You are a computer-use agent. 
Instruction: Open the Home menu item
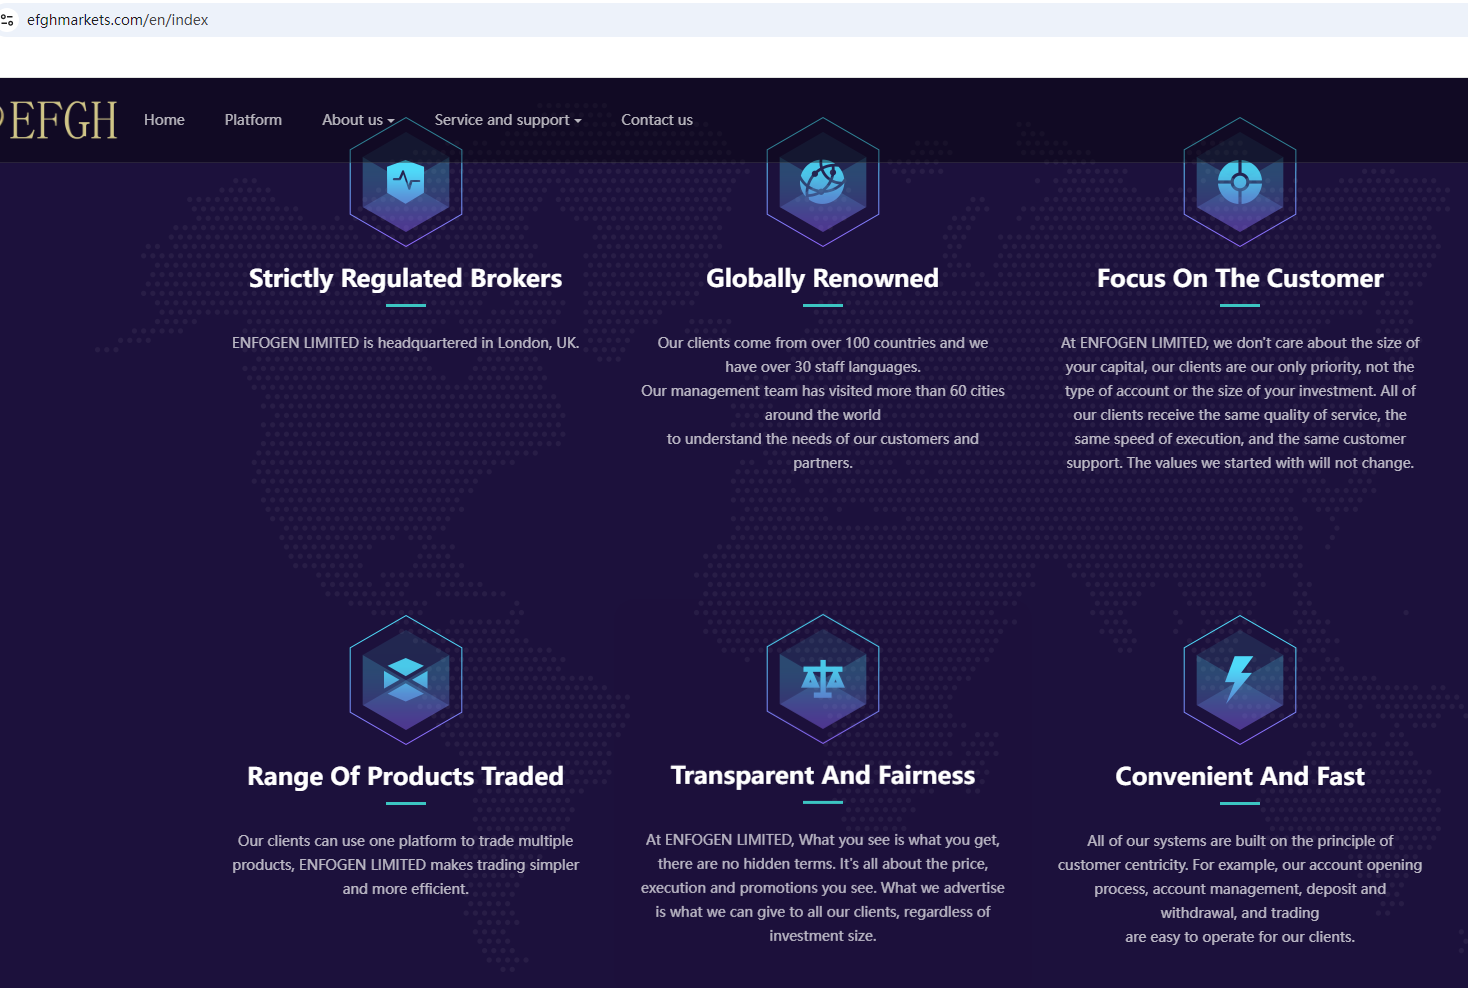[164, 120]
